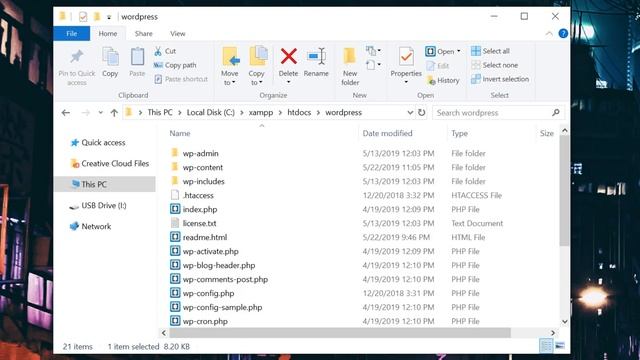Open the New item dropdown
The image size is (640, 360).
click(373, 51)
